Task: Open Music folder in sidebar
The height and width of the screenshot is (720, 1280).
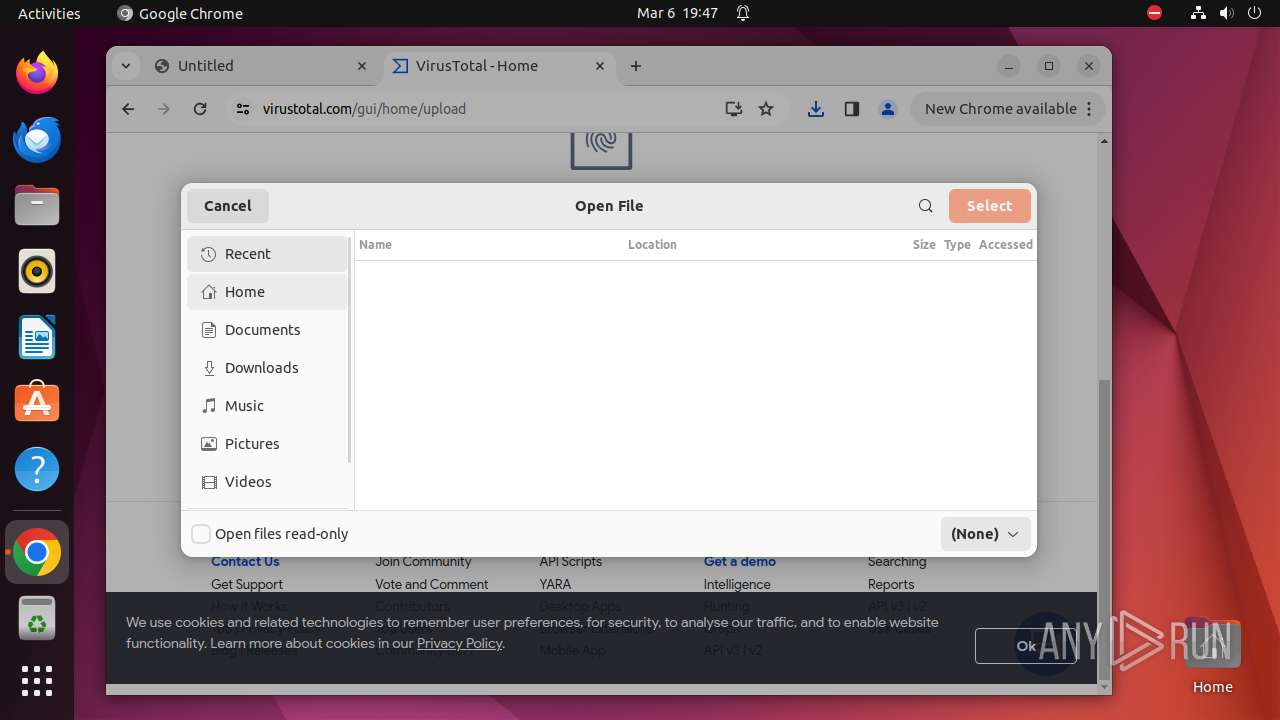Action: pyautogui.click(x=267, y=406)
